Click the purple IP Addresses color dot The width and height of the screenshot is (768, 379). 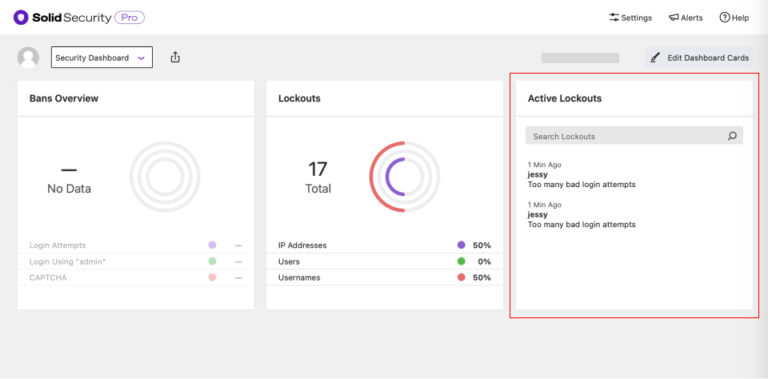pos(461,245)
